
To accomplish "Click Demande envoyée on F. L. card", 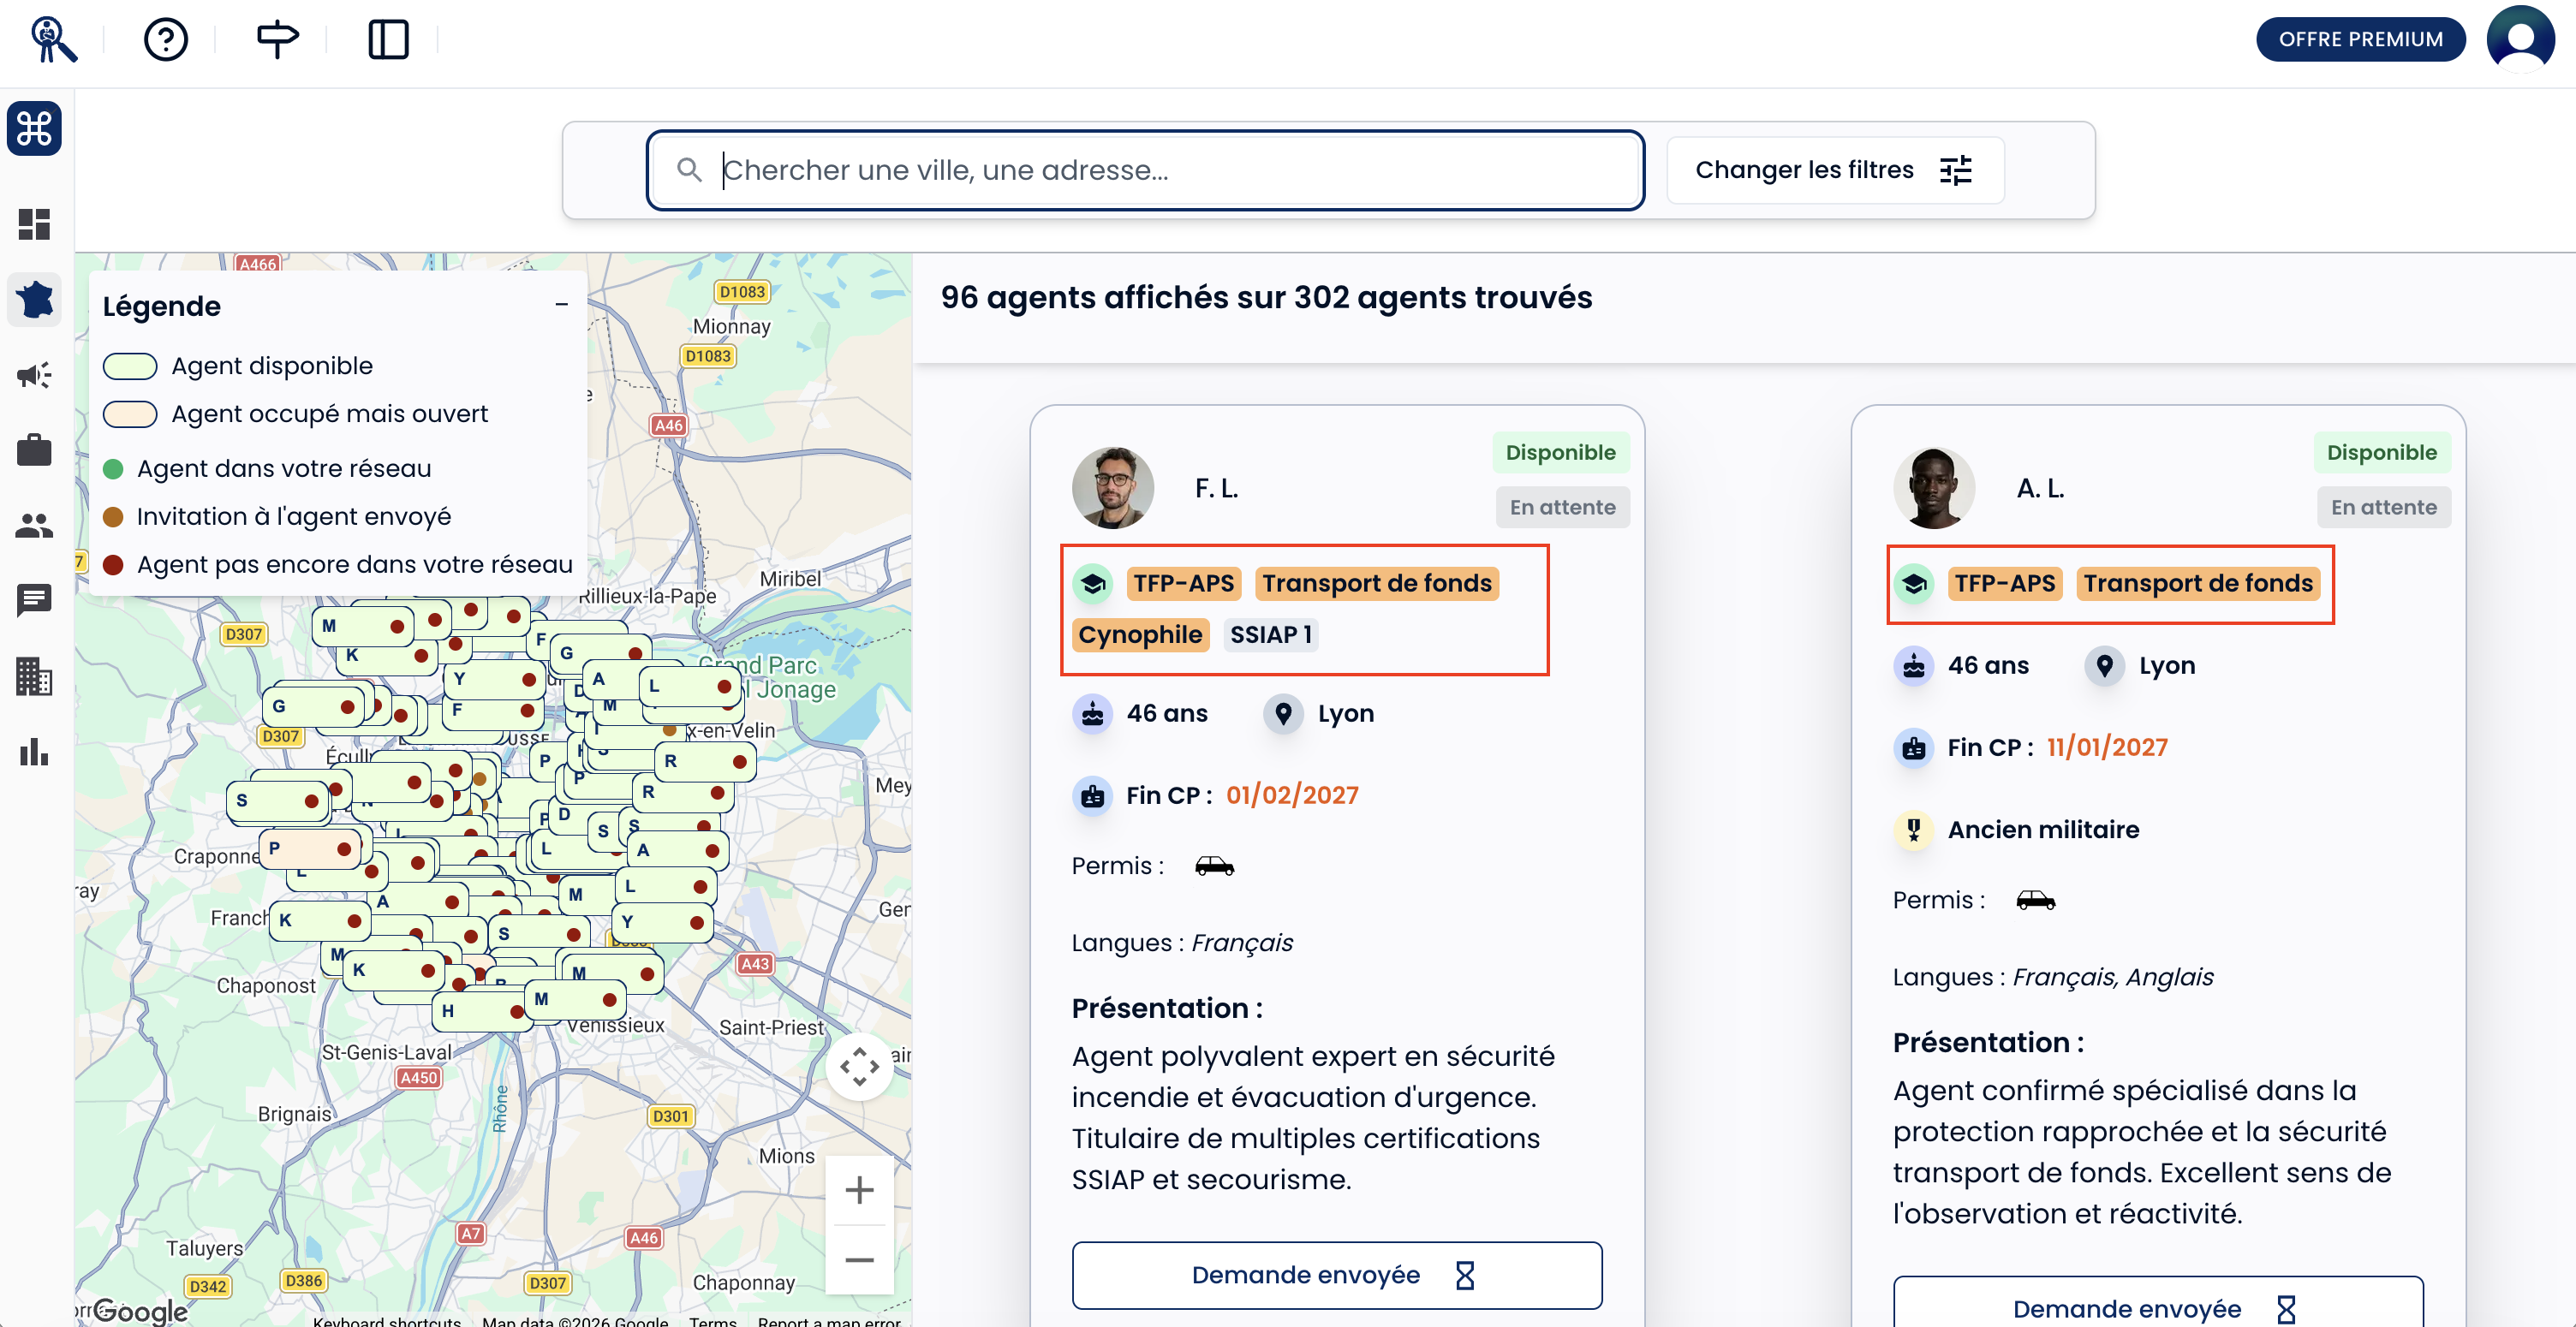I will 1336,1275.
